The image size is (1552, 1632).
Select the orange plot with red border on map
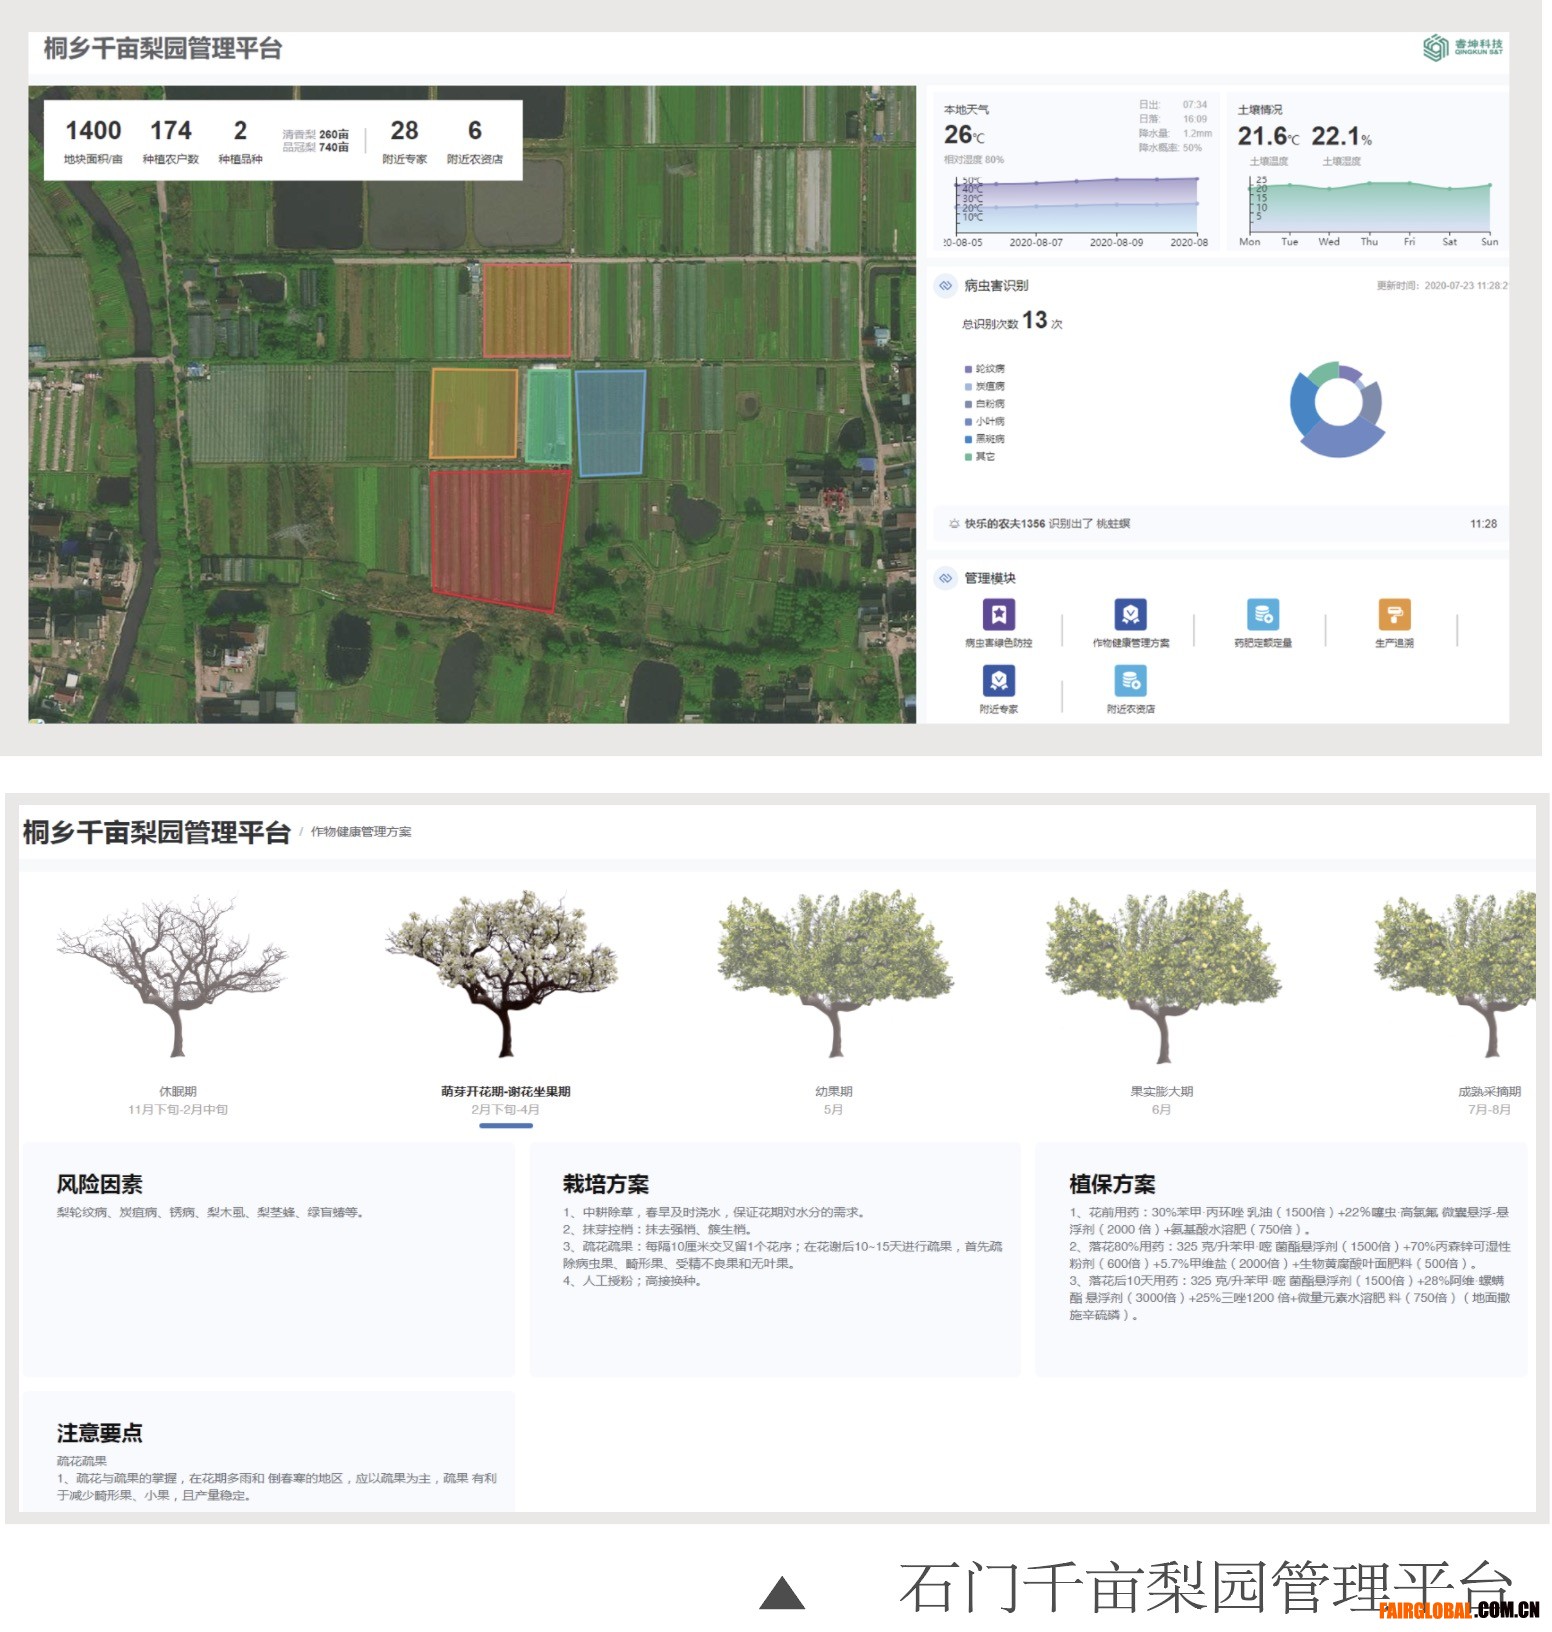[x=527, y=310]
